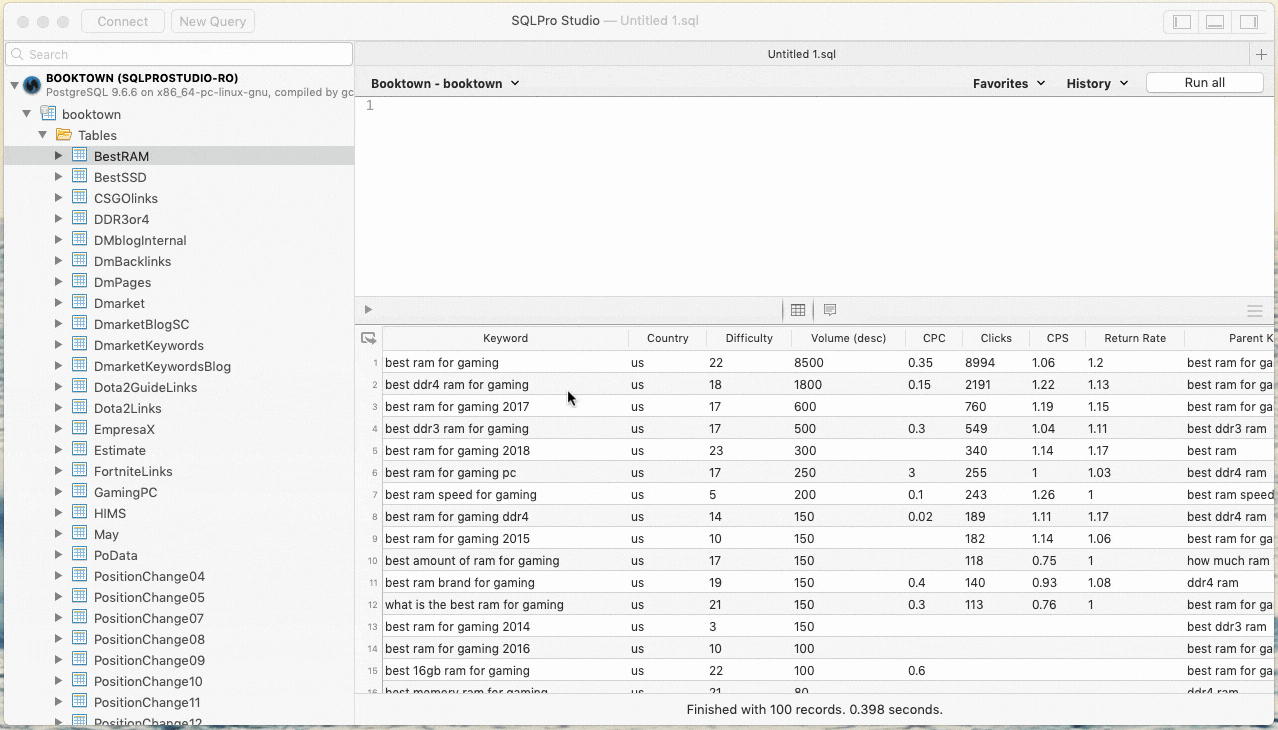
Task: Click the GamingPC table icon
Action: (x=80, y=491)
